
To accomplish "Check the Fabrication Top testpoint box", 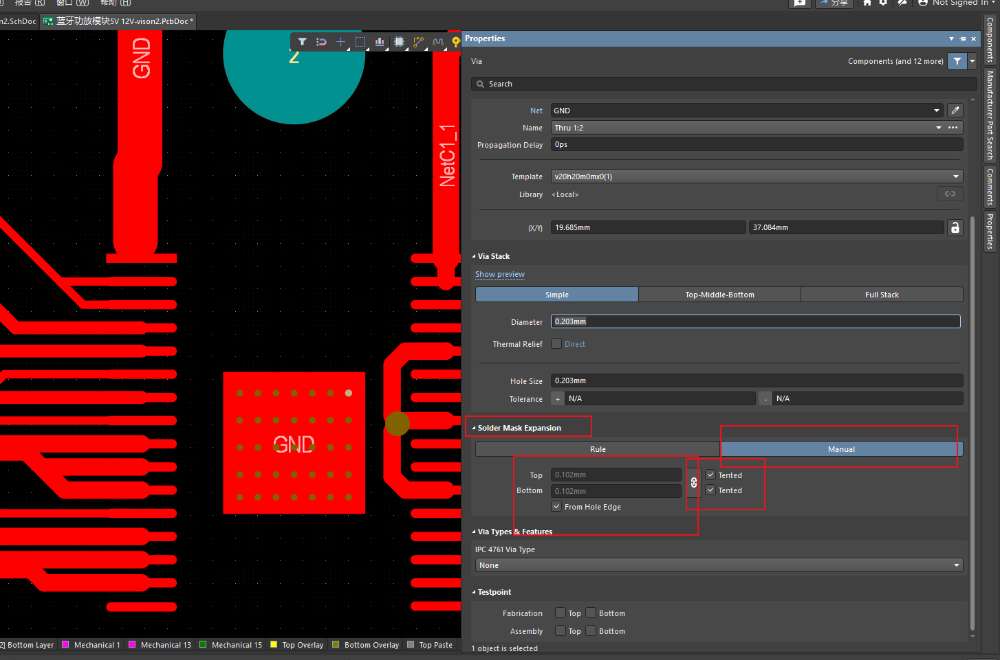I will (560, 613).
